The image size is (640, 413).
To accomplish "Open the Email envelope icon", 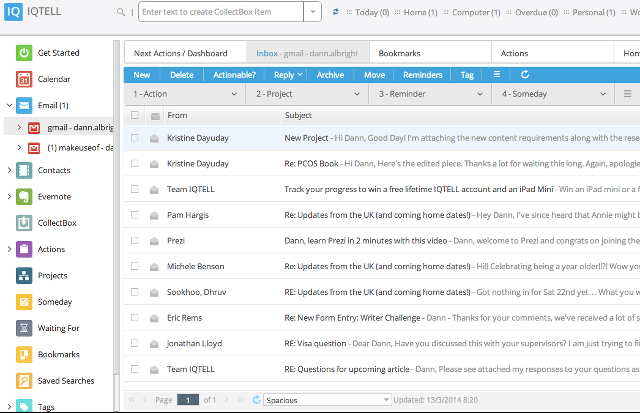I will [24, 105].
